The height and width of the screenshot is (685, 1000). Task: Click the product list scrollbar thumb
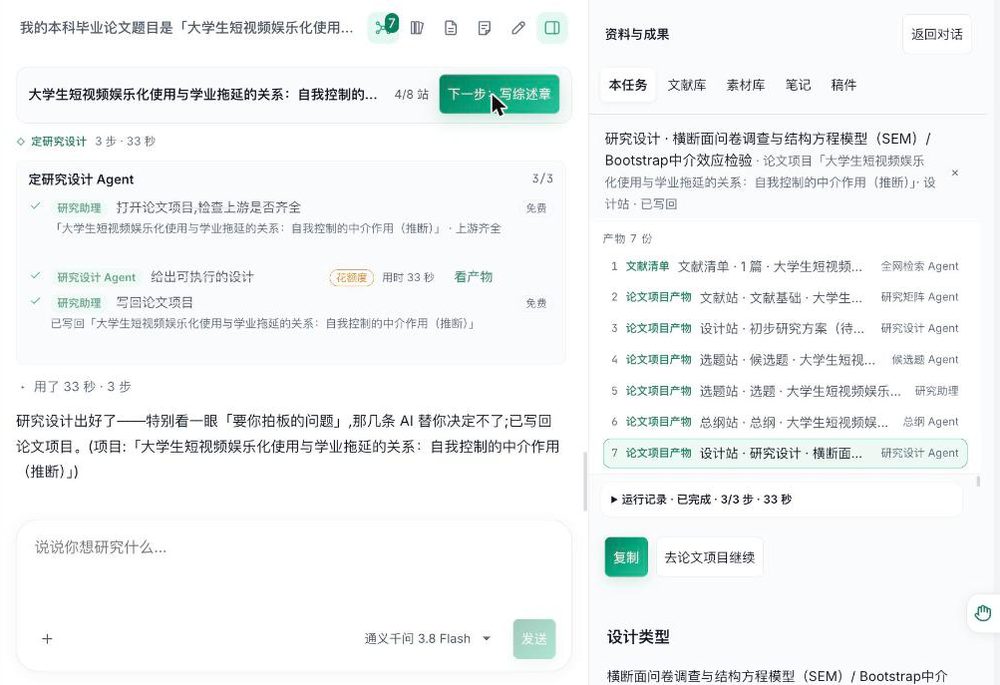coord(978,482)
